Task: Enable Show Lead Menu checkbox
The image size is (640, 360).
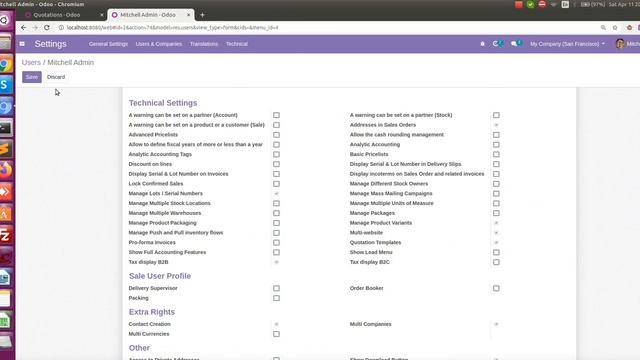Action: click(x=496, y=252)
